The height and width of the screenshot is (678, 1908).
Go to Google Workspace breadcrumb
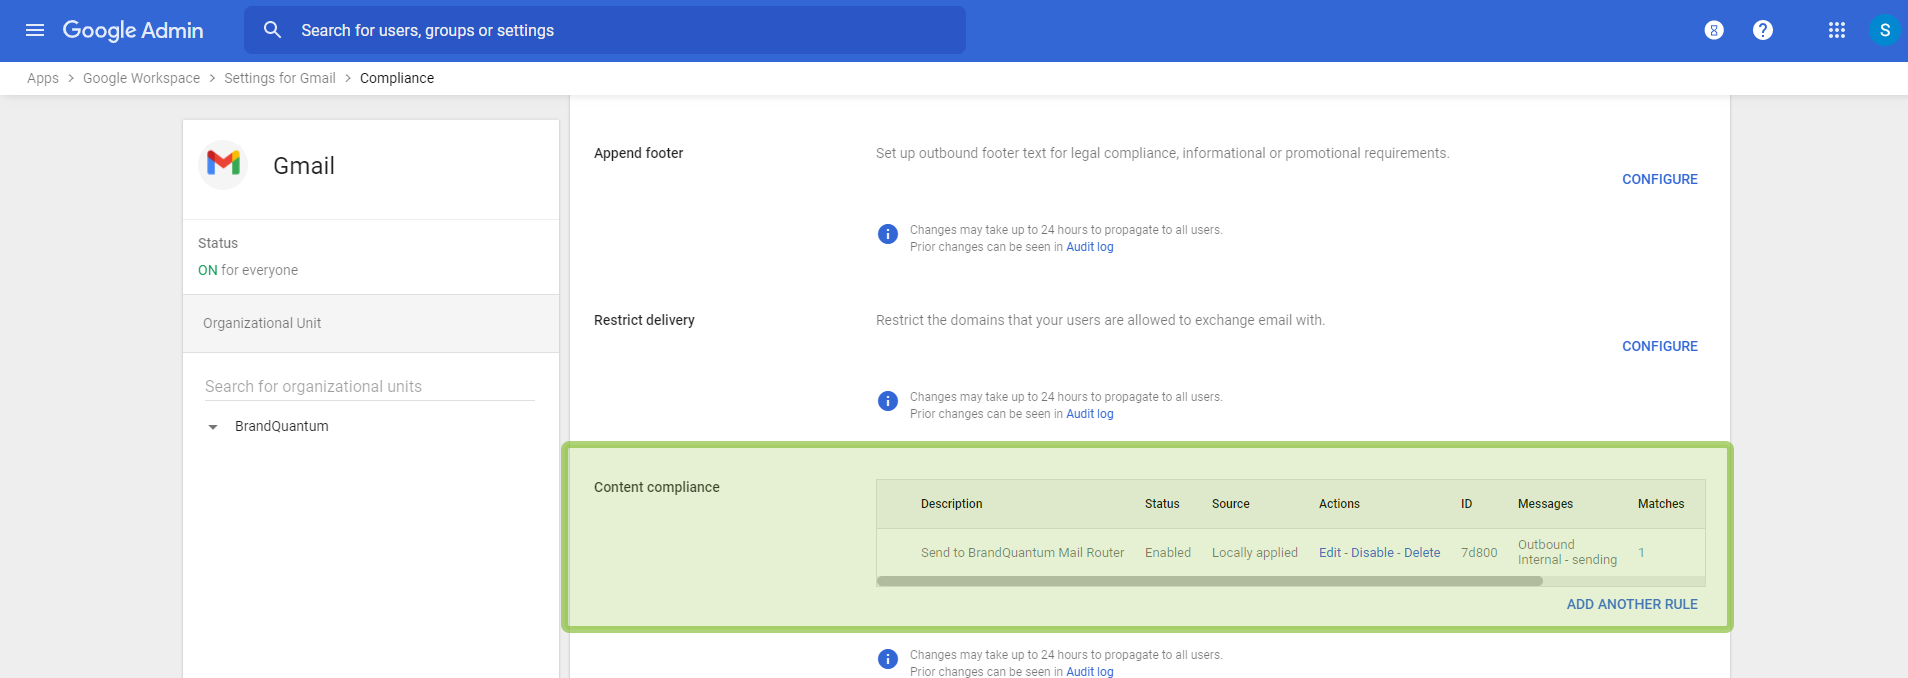click(x=141, y=78)
